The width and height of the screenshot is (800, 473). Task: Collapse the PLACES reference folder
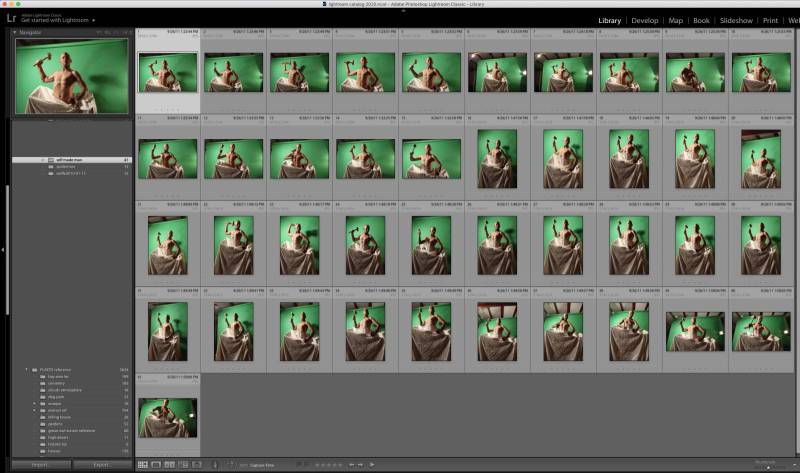coord(28,369)
